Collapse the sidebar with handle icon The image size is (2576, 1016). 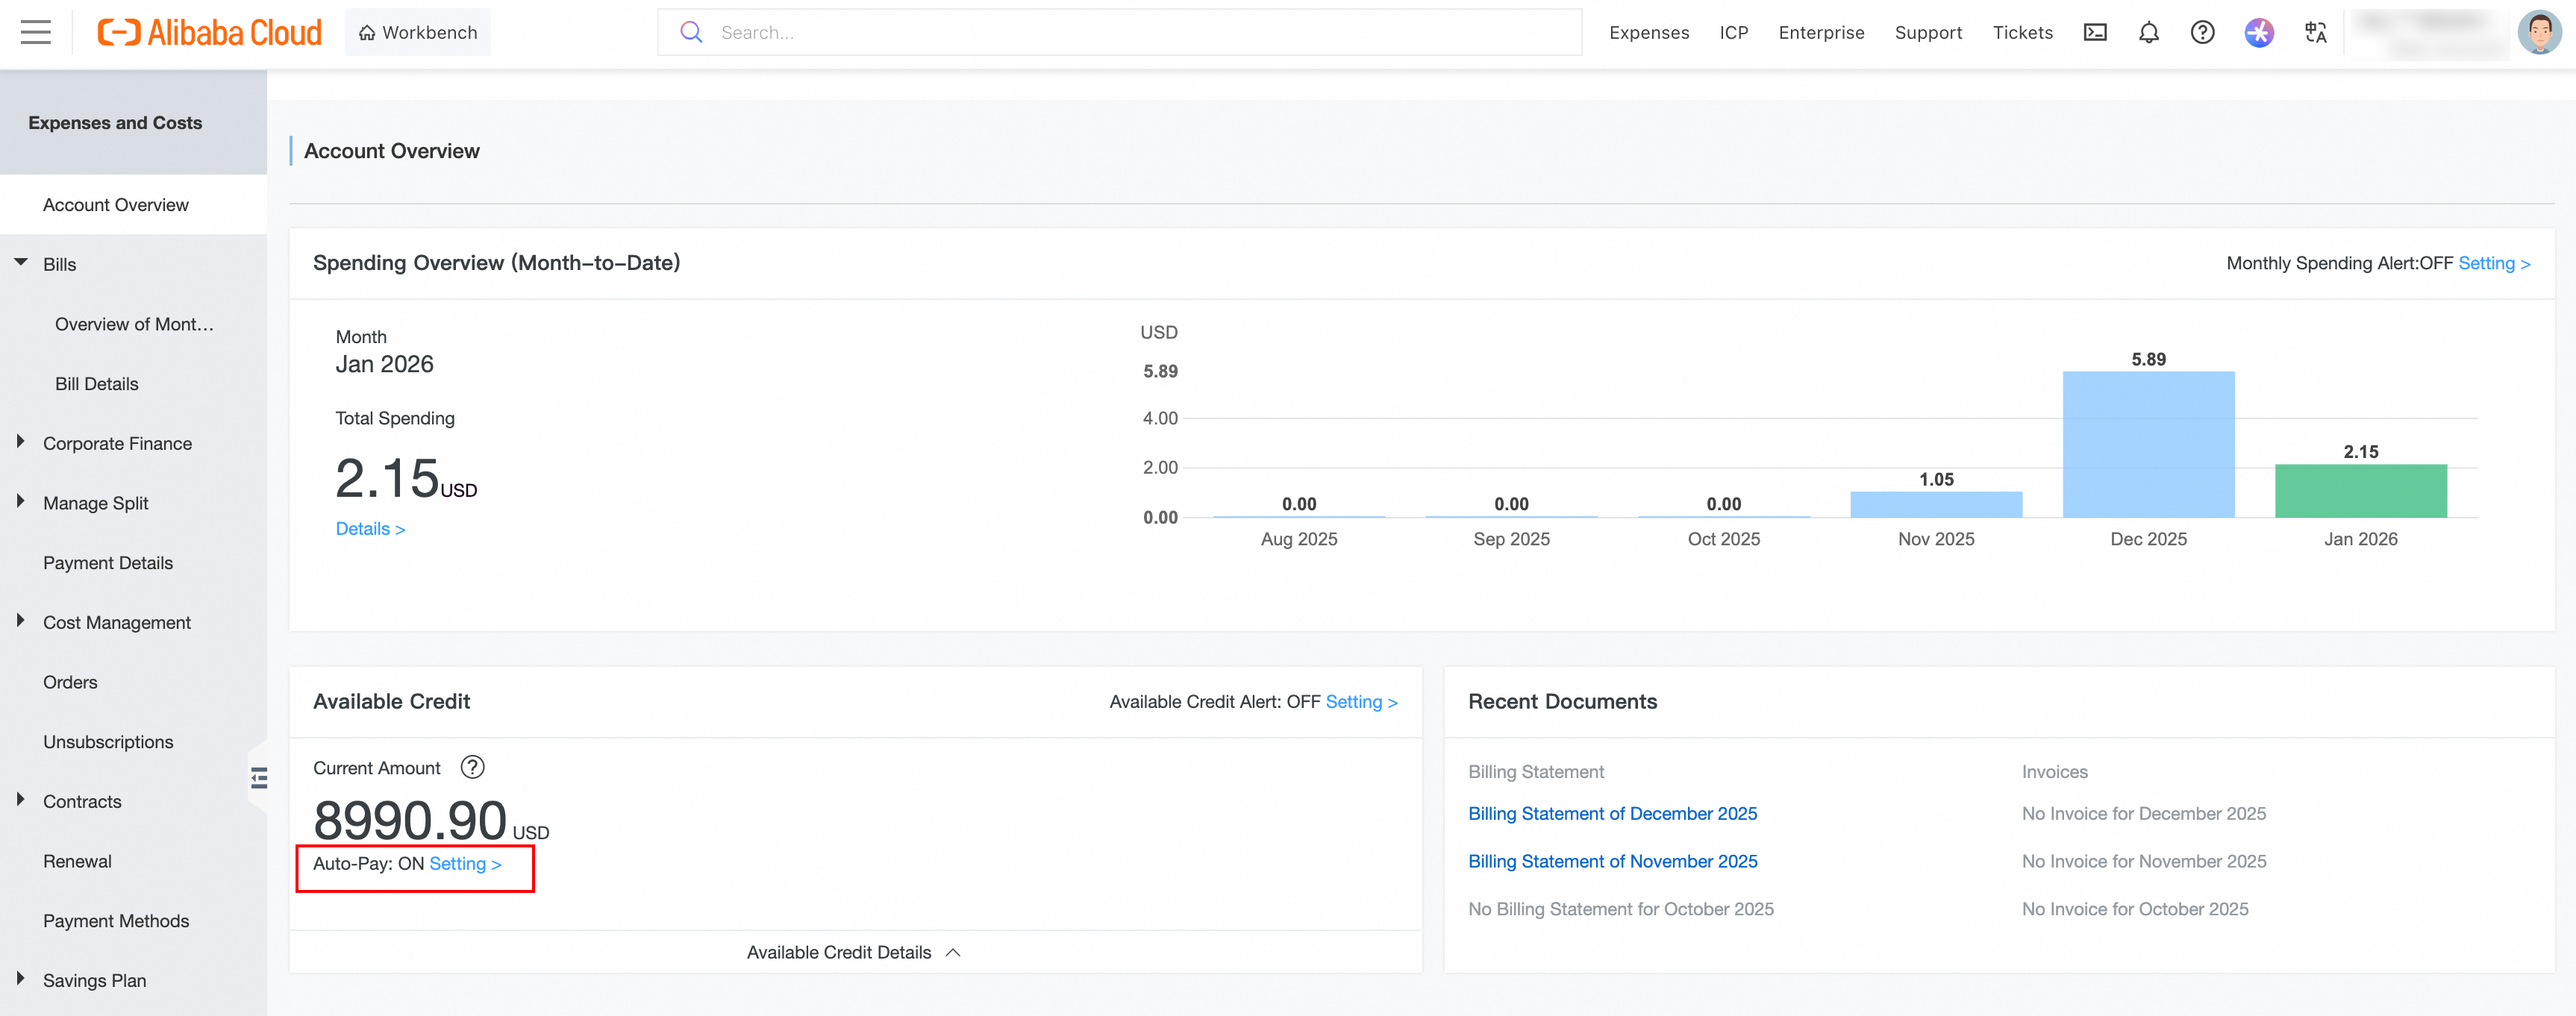pos(259,777)
